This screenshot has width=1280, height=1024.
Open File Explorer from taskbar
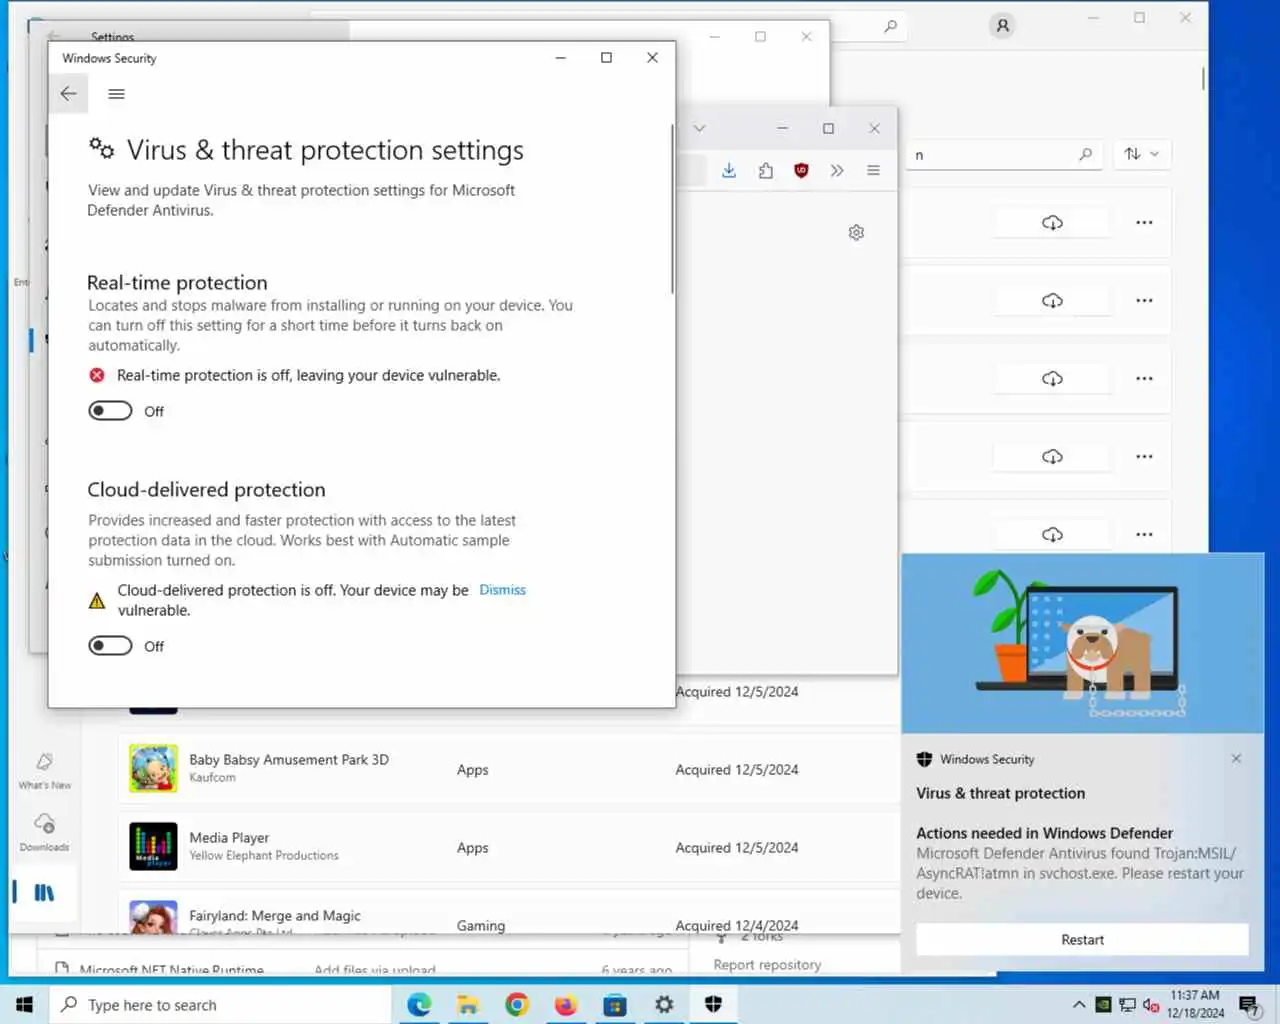[468, 1004]
